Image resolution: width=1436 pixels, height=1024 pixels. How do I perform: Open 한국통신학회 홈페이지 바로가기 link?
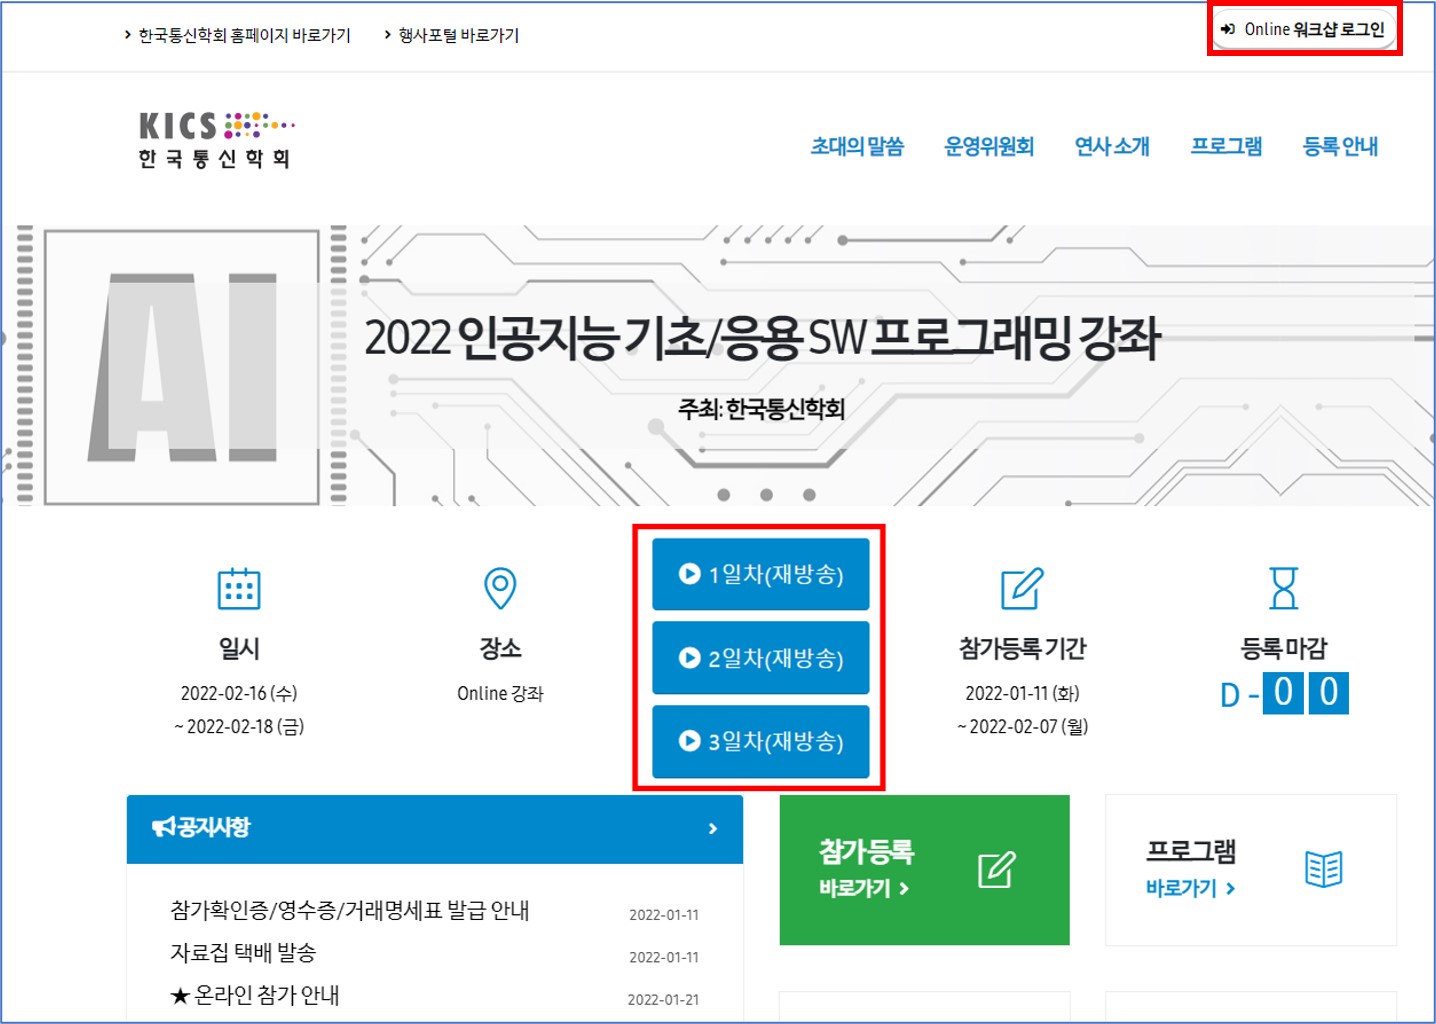point(243,35)
